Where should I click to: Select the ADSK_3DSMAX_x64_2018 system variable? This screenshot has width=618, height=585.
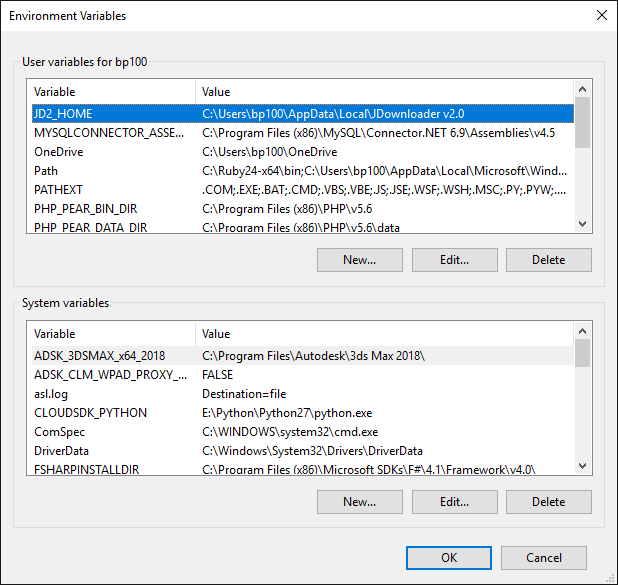point(100,355)
